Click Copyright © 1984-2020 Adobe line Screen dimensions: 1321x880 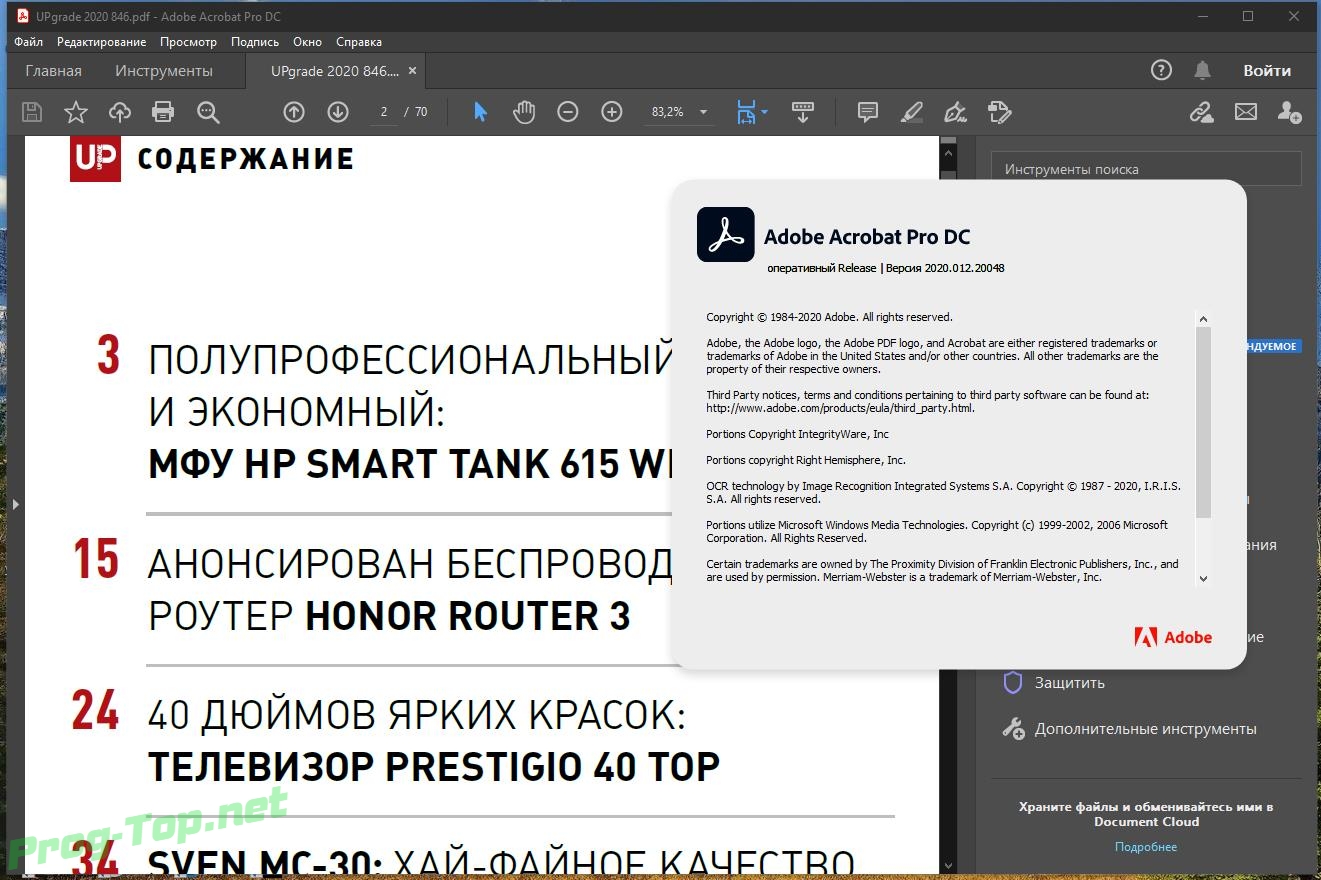coord(829,317)
